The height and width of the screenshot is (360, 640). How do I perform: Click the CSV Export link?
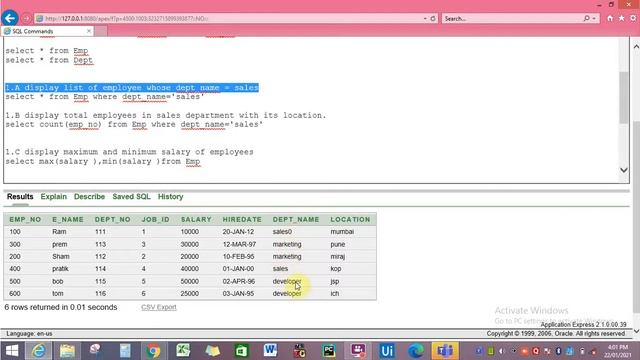pos(159,307)
